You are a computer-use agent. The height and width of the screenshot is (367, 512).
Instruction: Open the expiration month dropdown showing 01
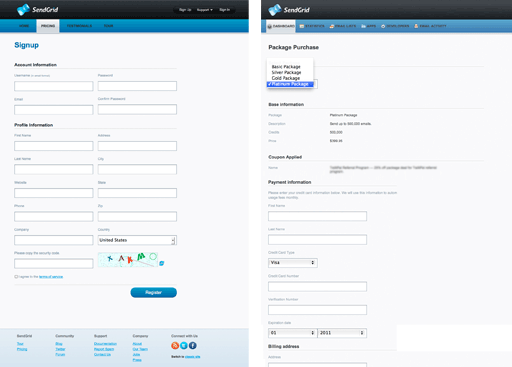click(293, 333)
